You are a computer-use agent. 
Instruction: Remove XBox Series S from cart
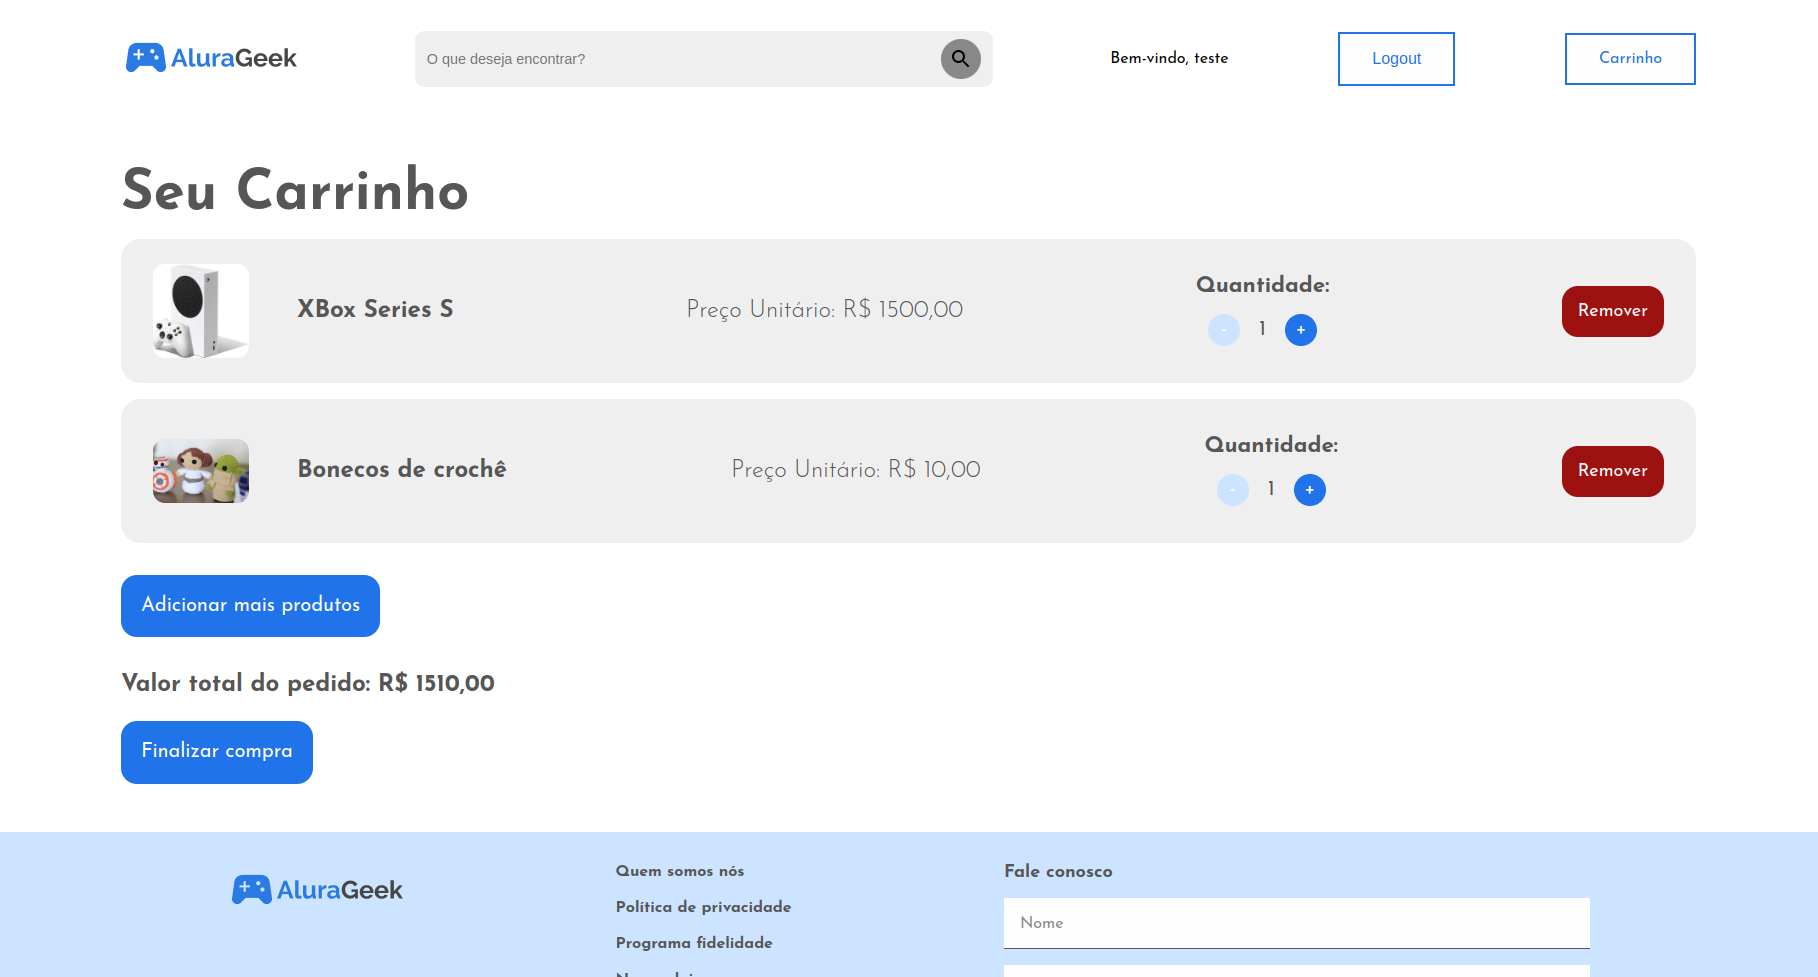[x=1612, y=311]
